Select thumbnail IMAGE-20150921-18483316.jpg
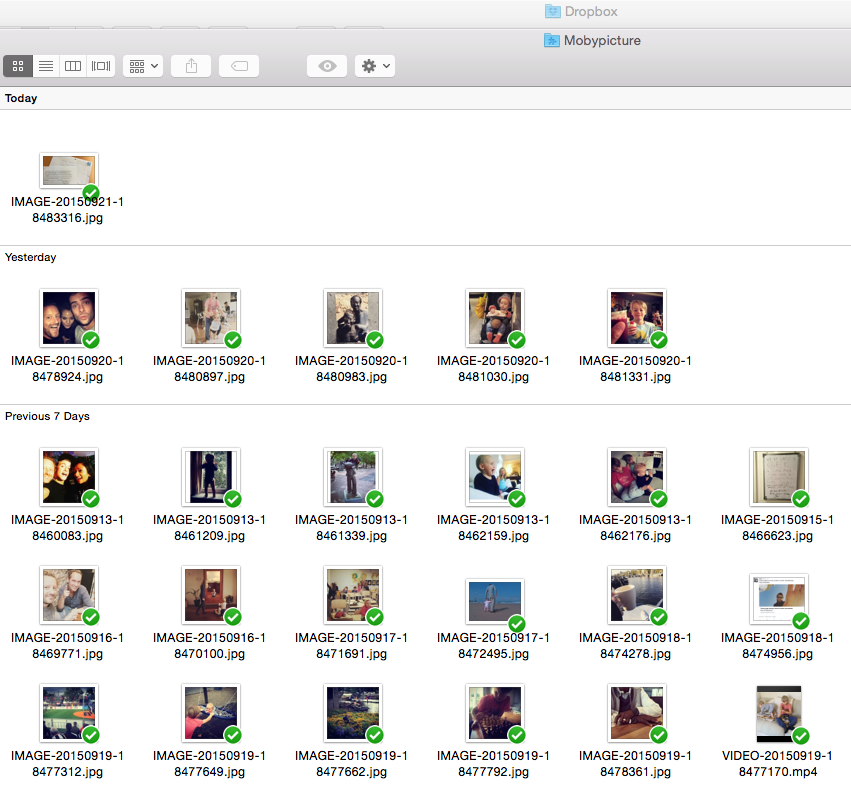 coord(69,170)
